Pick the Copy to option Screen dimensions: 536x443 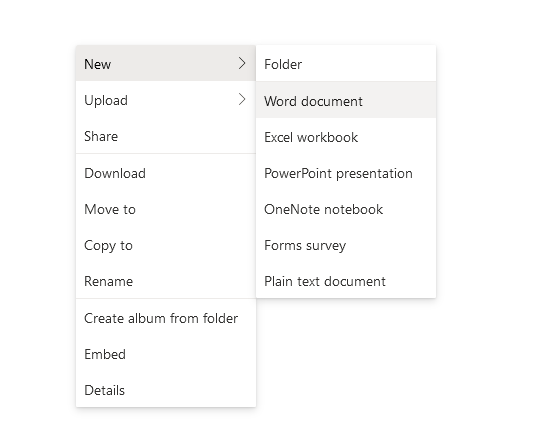166,245
